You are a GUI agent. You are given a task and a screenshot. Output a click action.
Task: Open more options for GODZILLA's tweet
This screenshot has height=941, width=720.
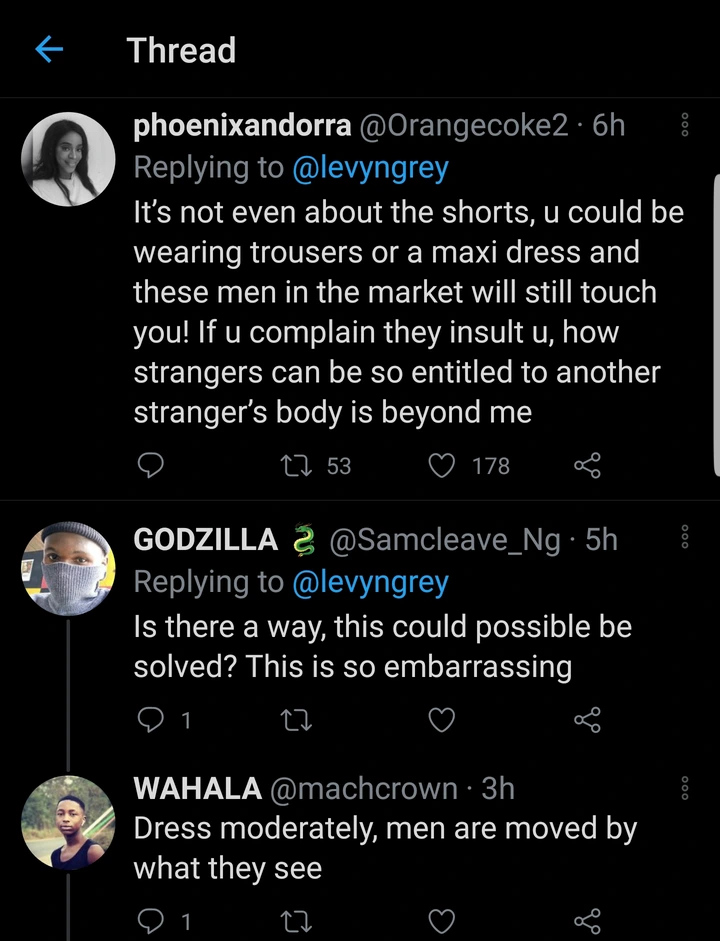pyautogui.click(x=685, y=539)
